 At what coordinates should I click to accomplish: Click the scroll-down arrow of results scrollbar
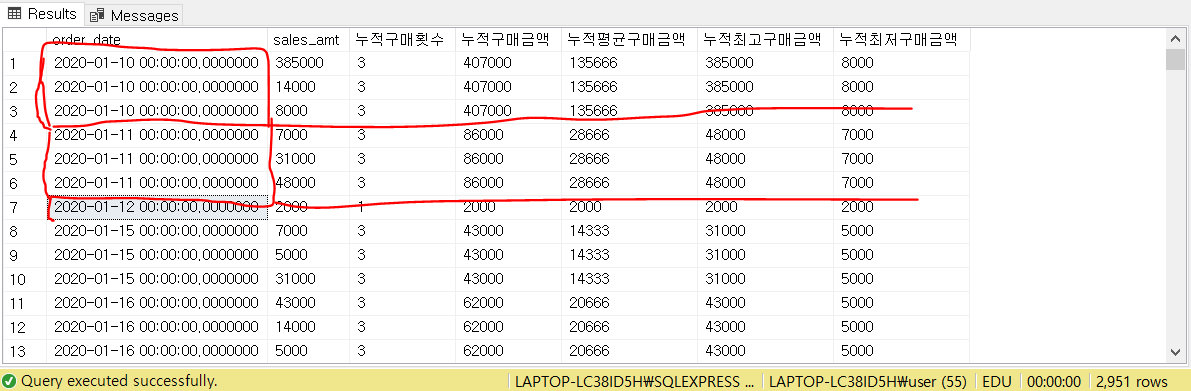pyautogui.click(x=1174, y=352)
